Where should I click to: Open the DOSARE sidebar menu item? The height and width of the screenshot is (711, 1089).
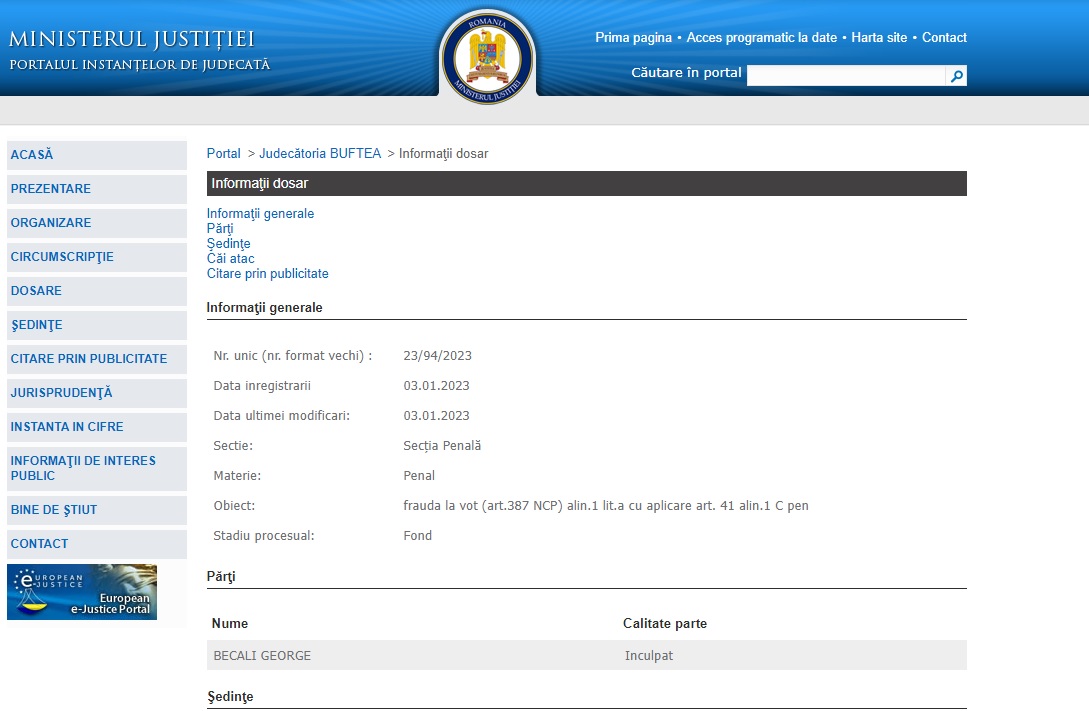pos(97,291)
